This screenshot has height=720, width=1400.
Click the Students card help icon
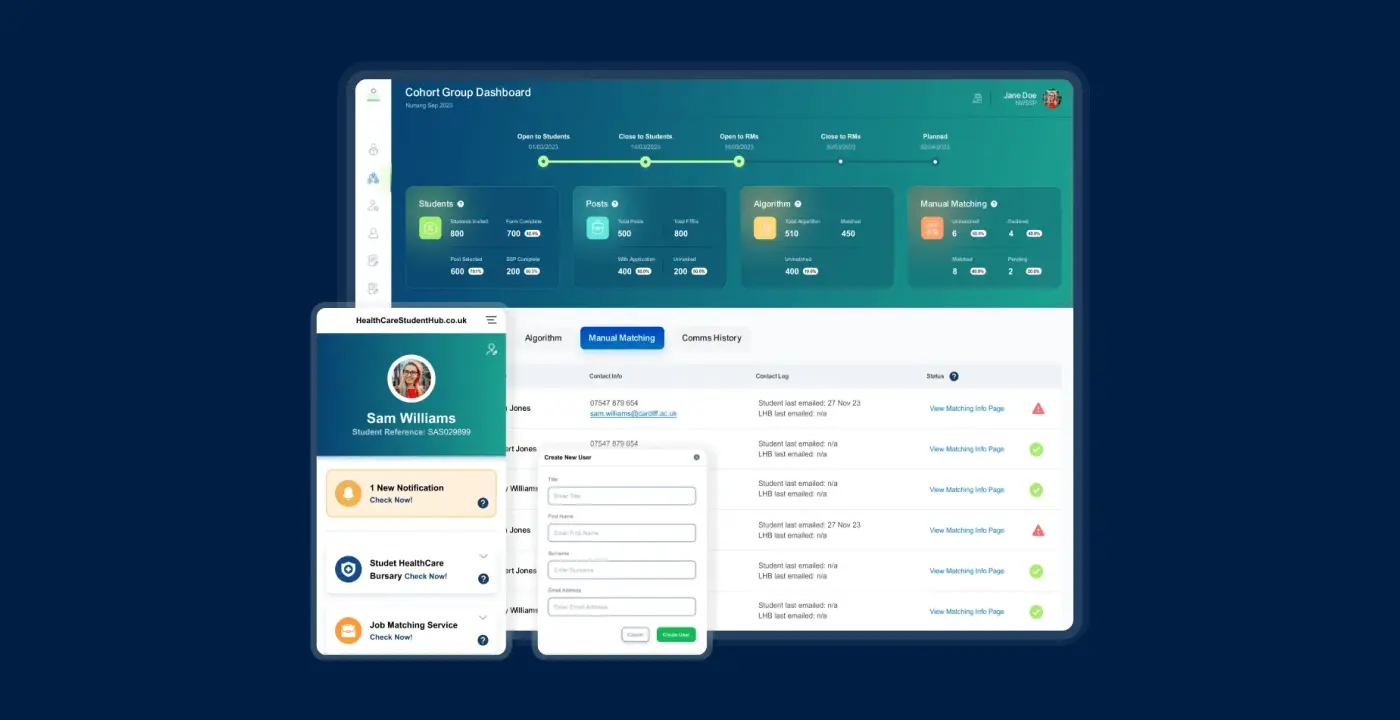click(461, 203)
